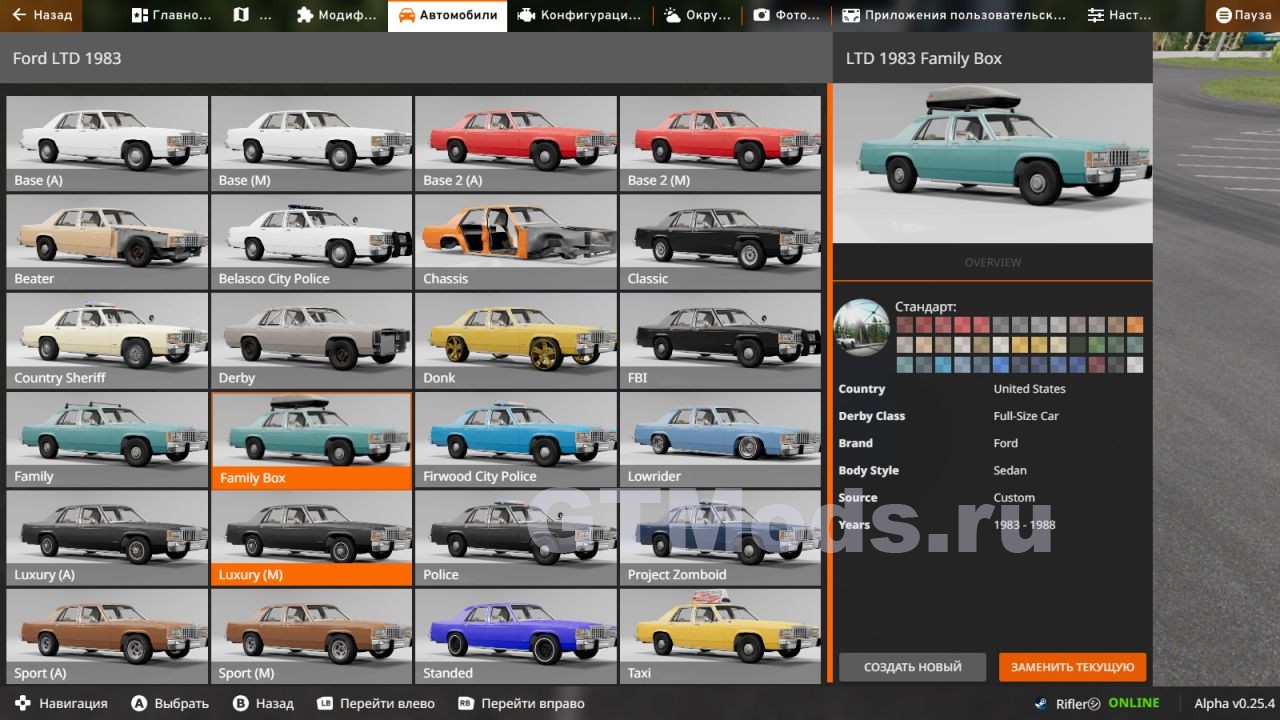Click the Sedan body style value

pyautogui.click(x=1010, y=470)
